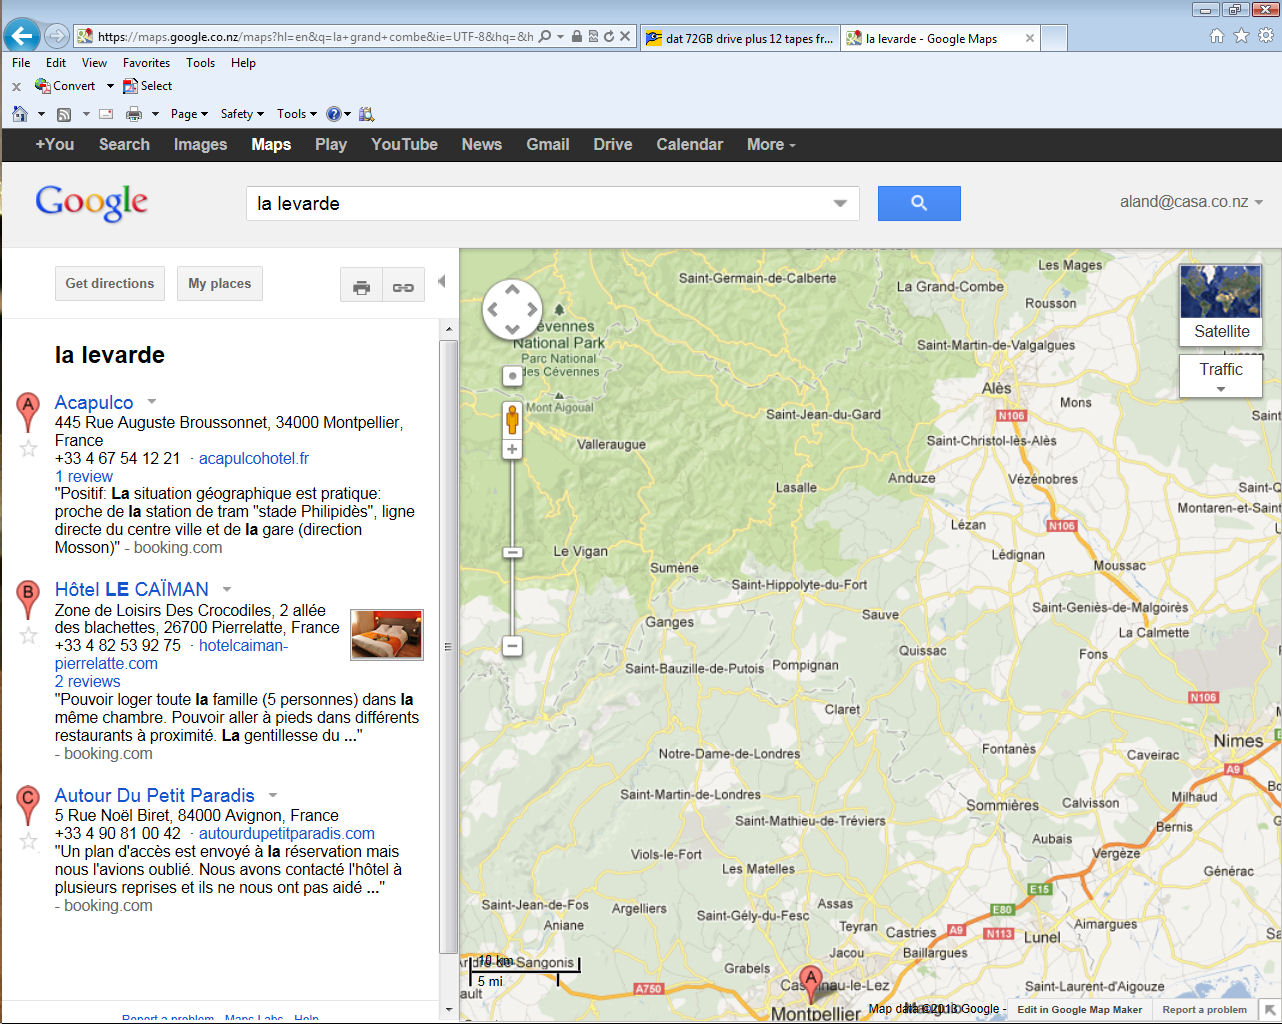
Task: Collapse the left results panel arrow
Action: click(x=442, y=282)
